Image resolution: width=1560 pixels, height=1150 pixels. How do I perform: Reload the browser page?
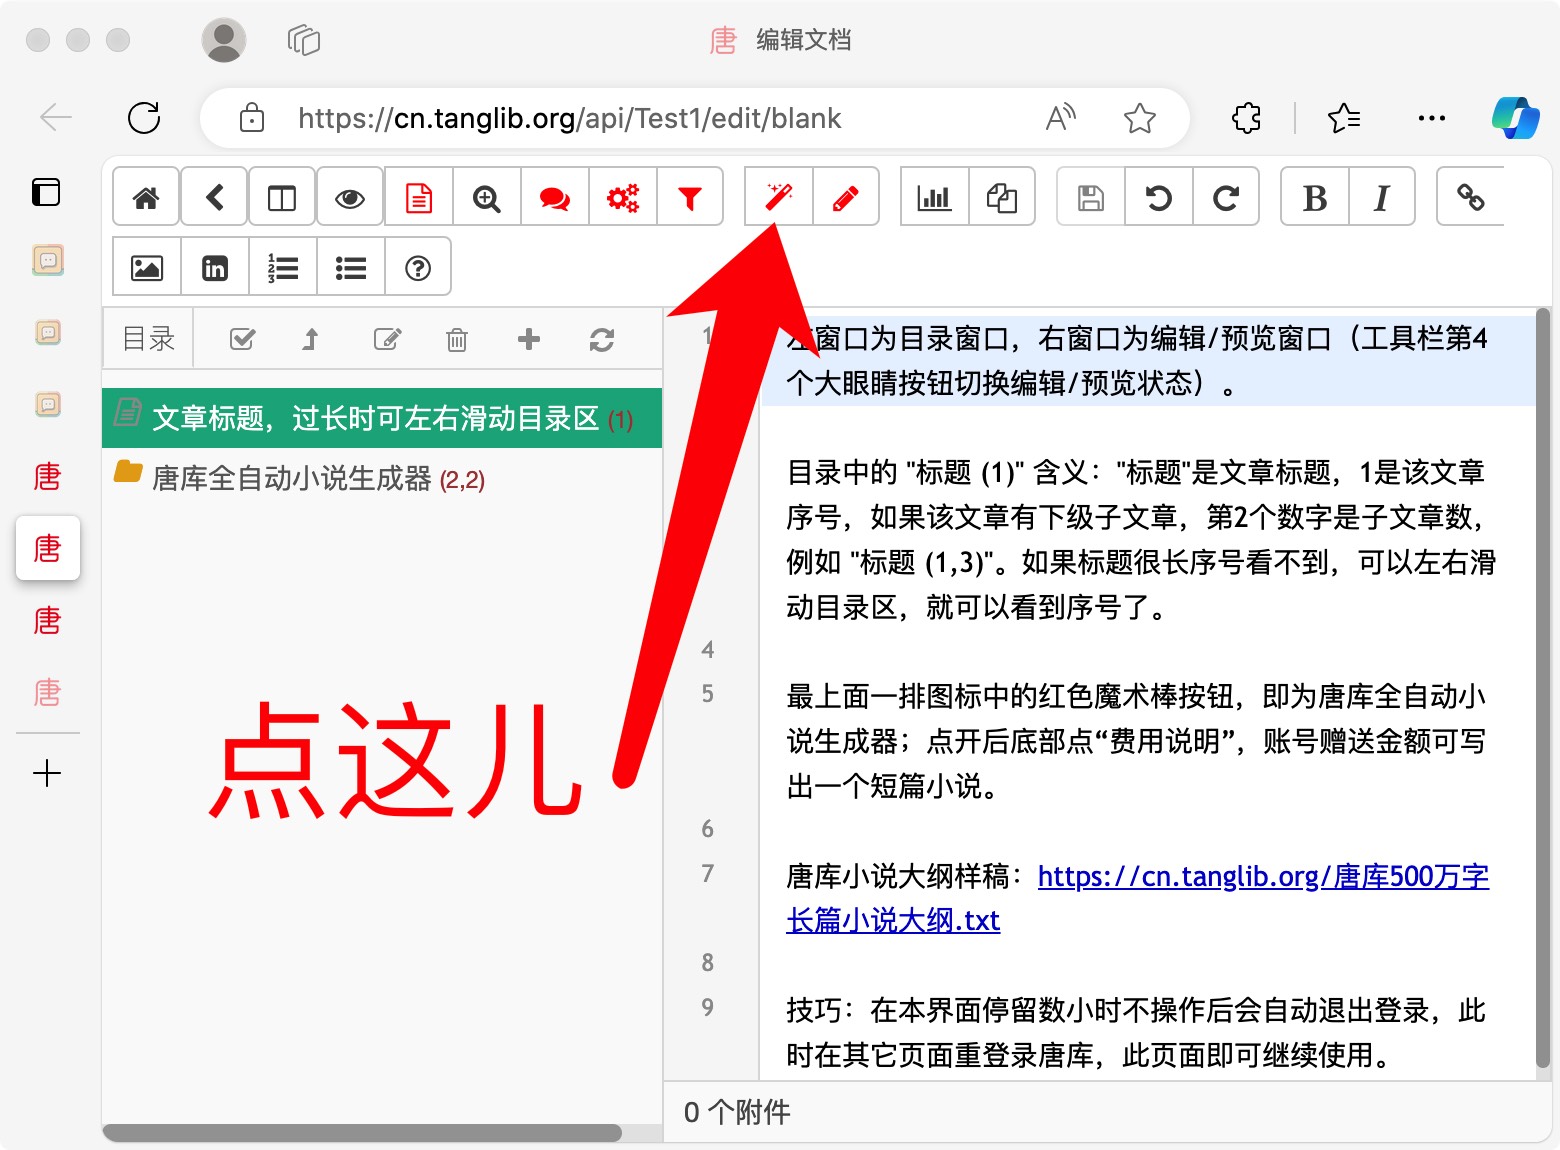pos(144,118)
